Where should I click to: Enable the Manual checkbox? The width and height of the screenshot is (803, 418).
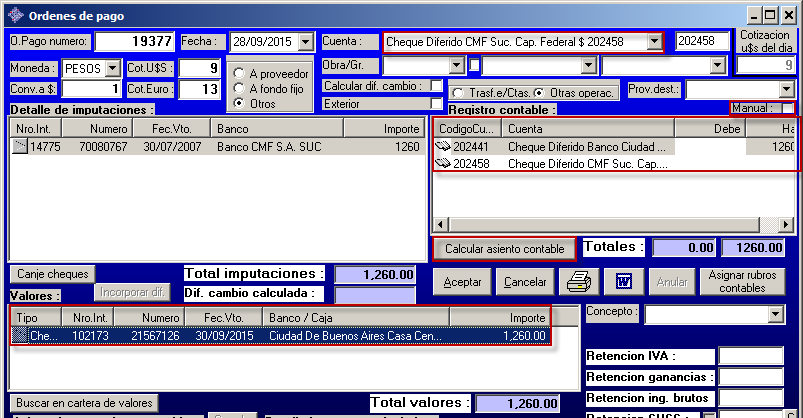point(788,107)
